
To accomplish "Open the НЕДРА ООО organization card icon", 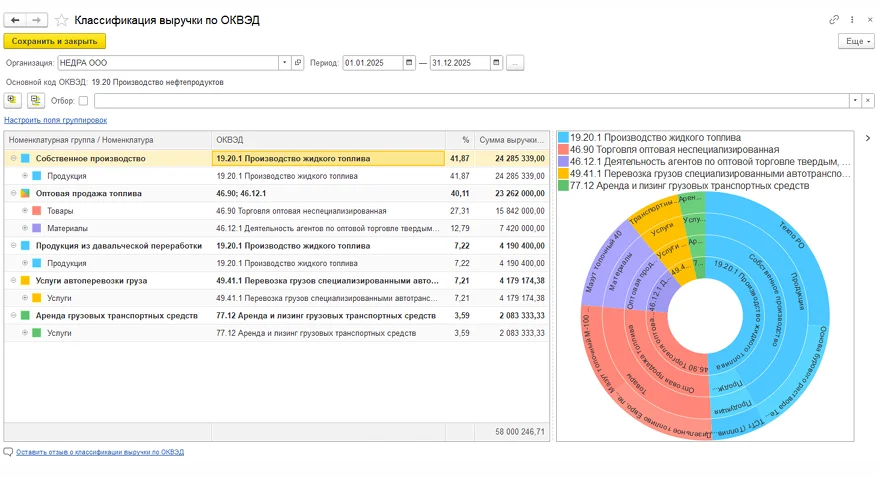I will [x=297, y=62].
